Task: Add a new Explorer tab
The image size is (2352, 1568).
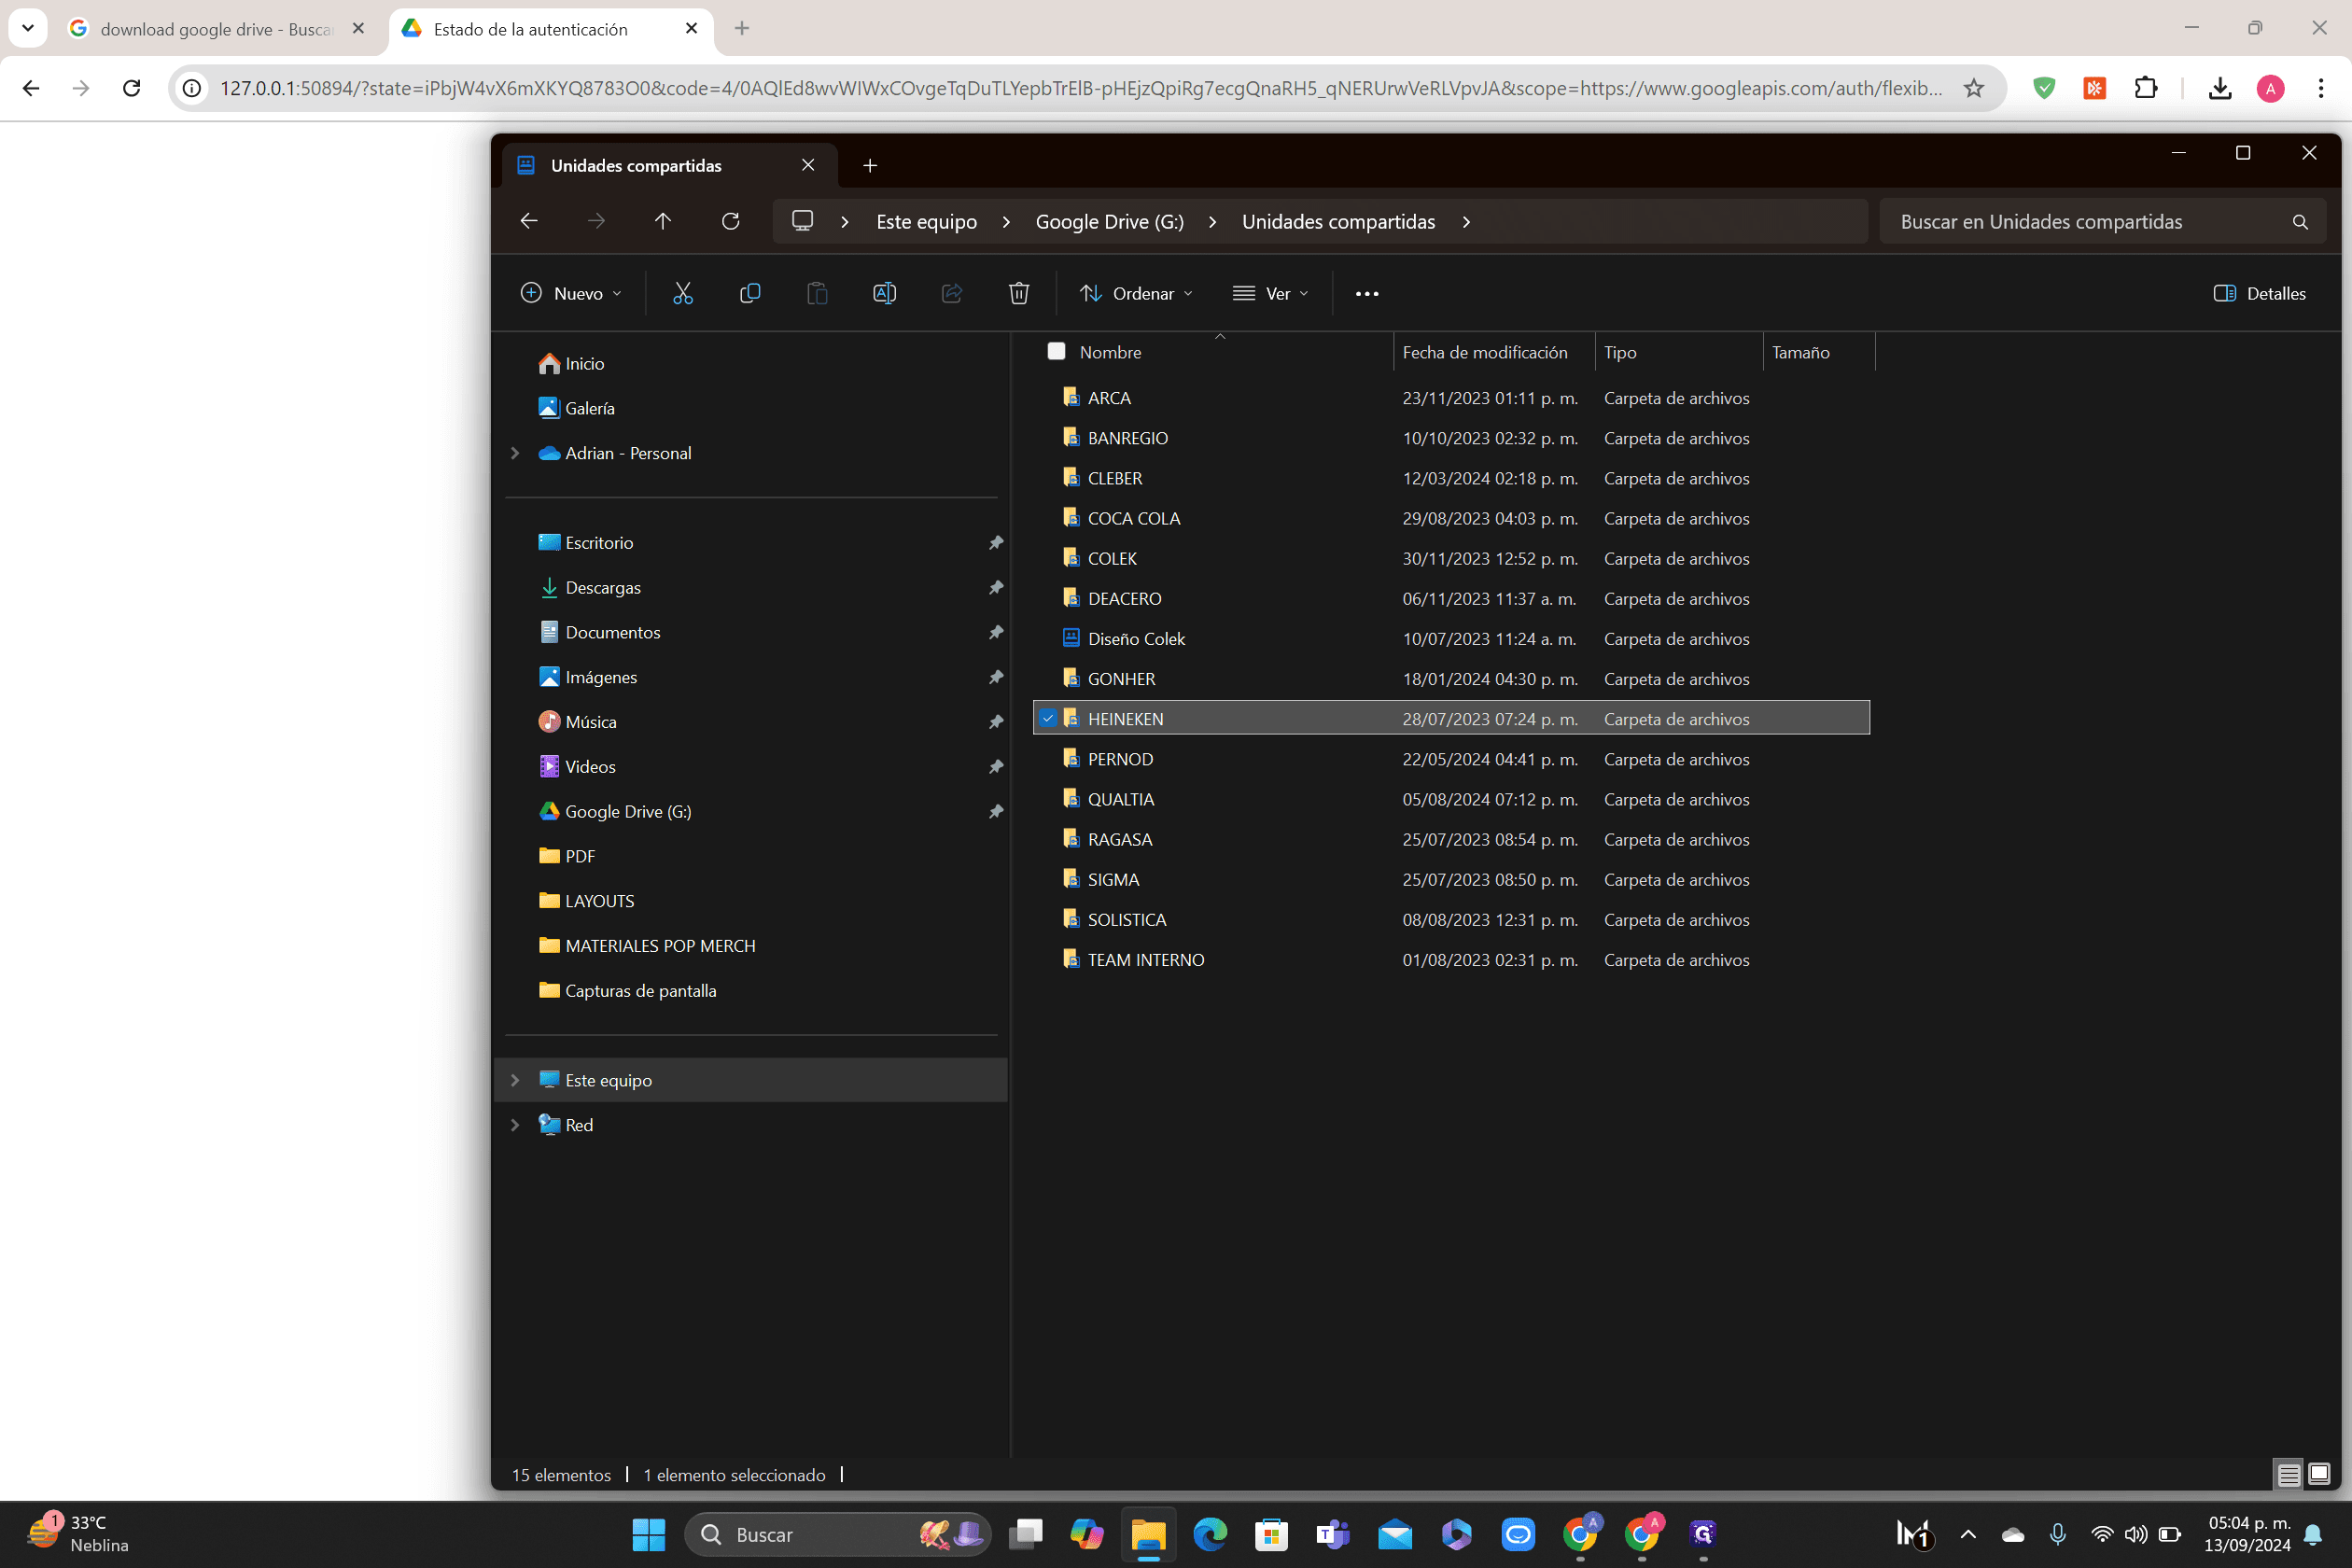Action: tap(870, 165)
